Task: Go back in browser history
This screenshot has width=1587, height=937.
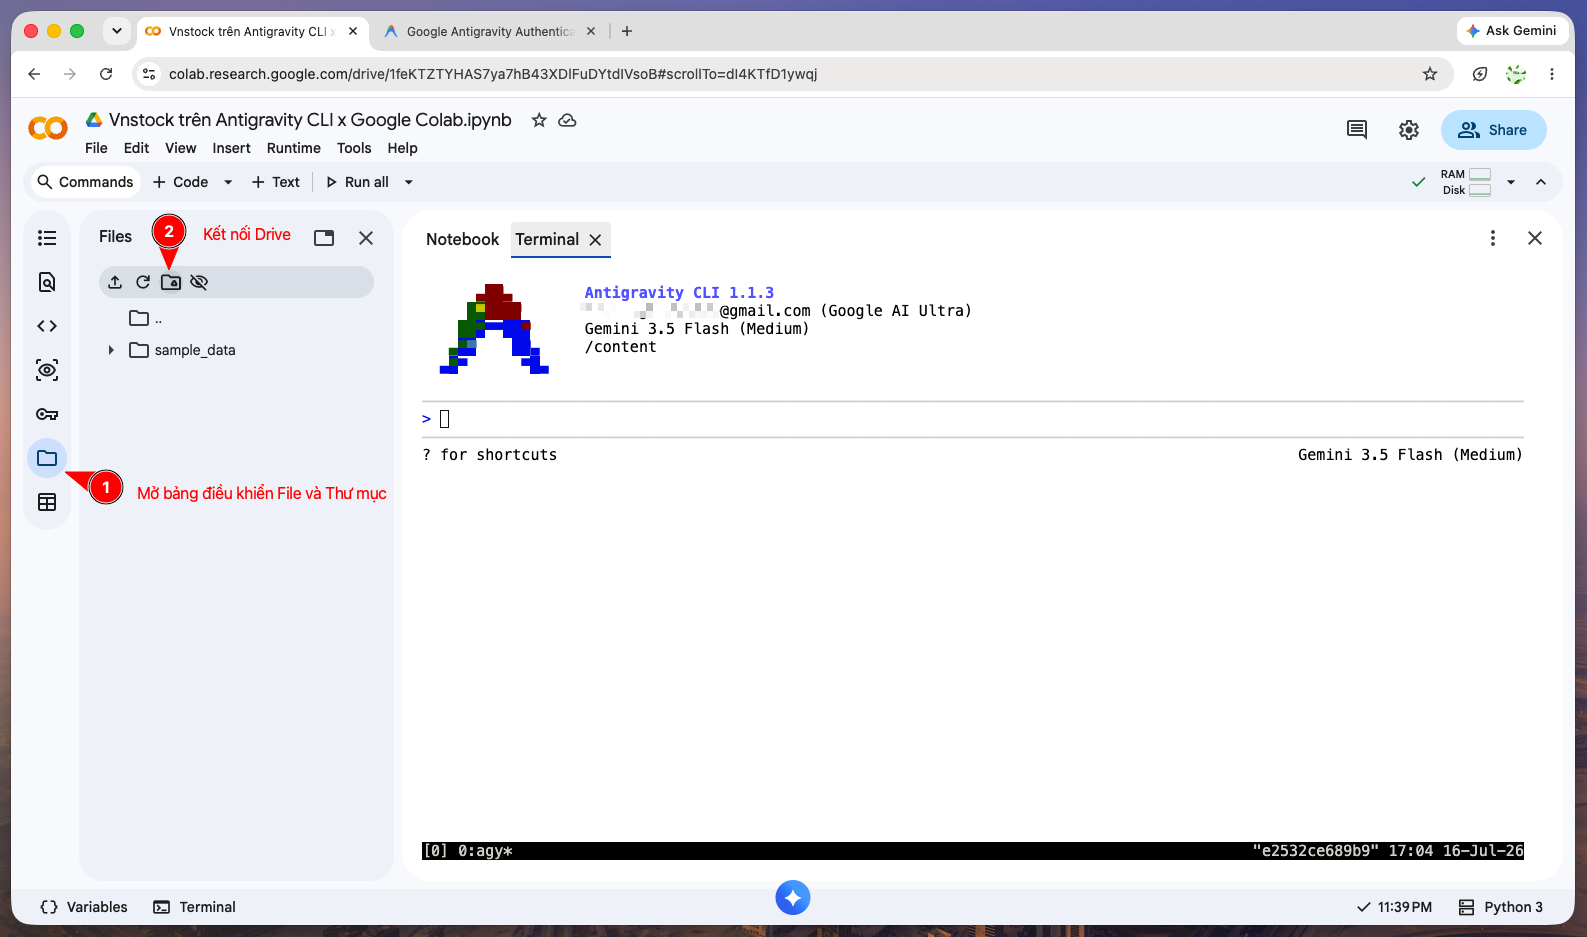Action: pyautogui.click(x=34, y=74)
